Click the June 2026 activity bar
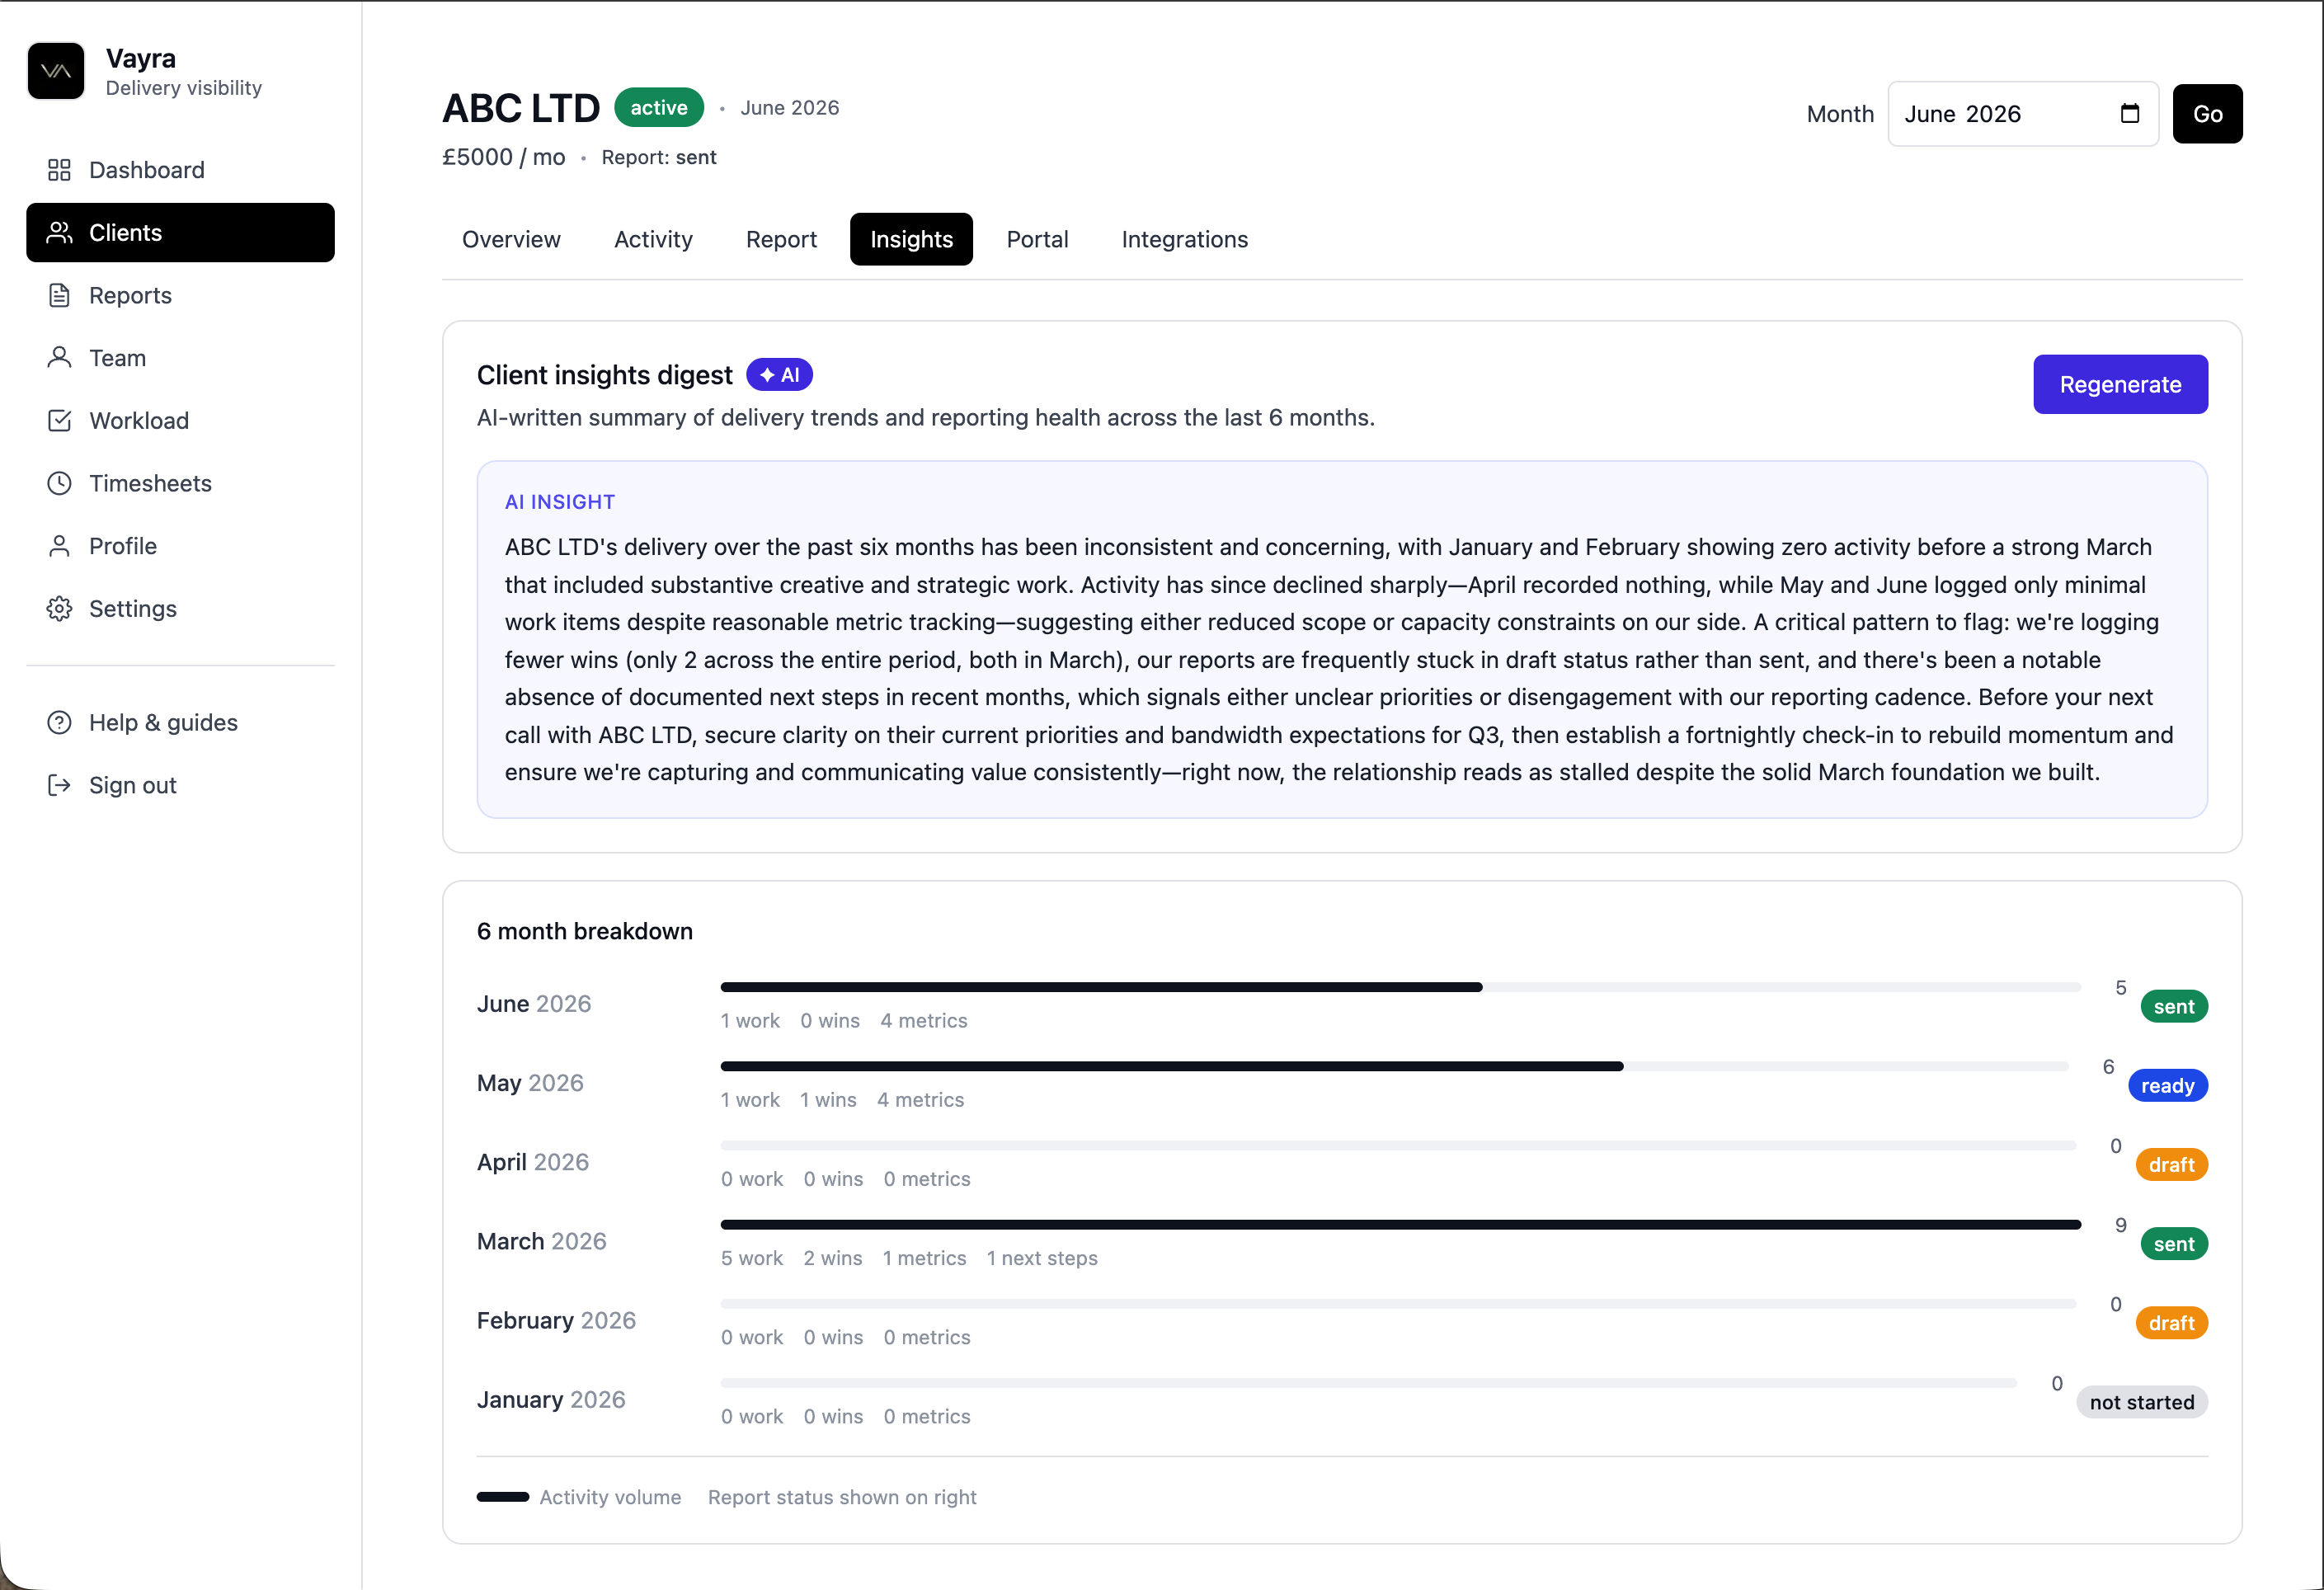This screenshot has width=2324, height=1590. (x=1400, y=987)
